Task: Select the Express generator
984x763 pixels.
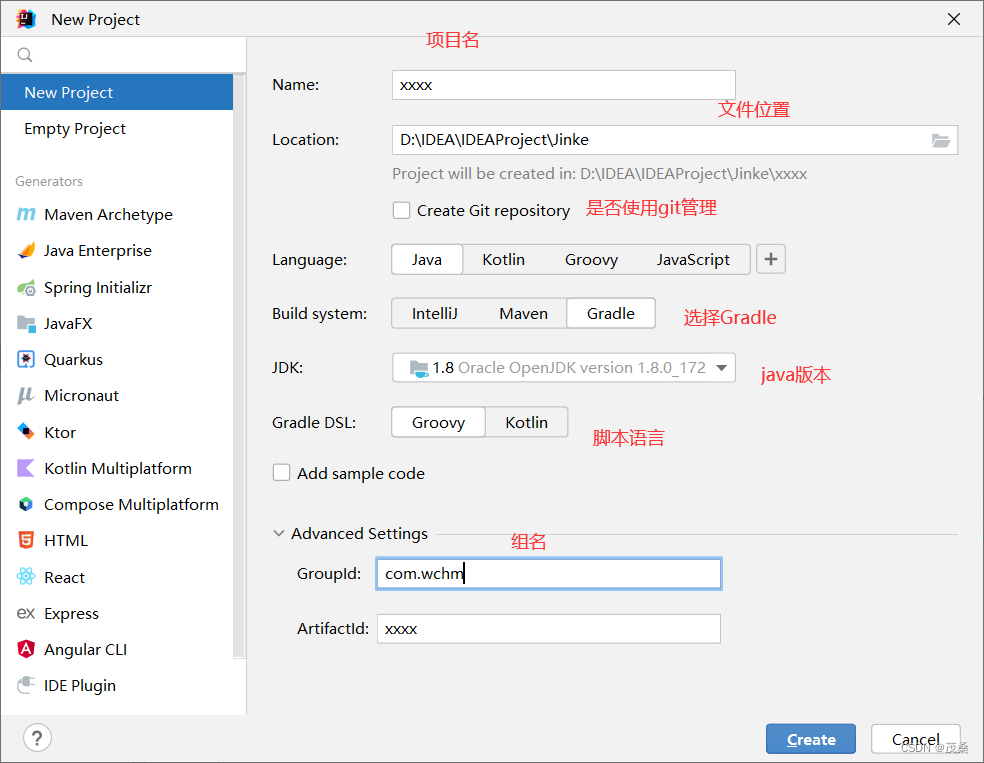Action: point(117,613)
